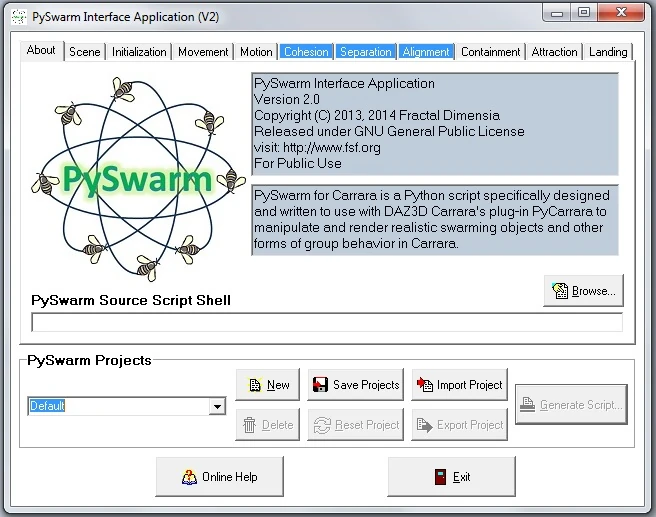
Task: Click the folder icon on Browse button
Action: click(x=560, y=291)
